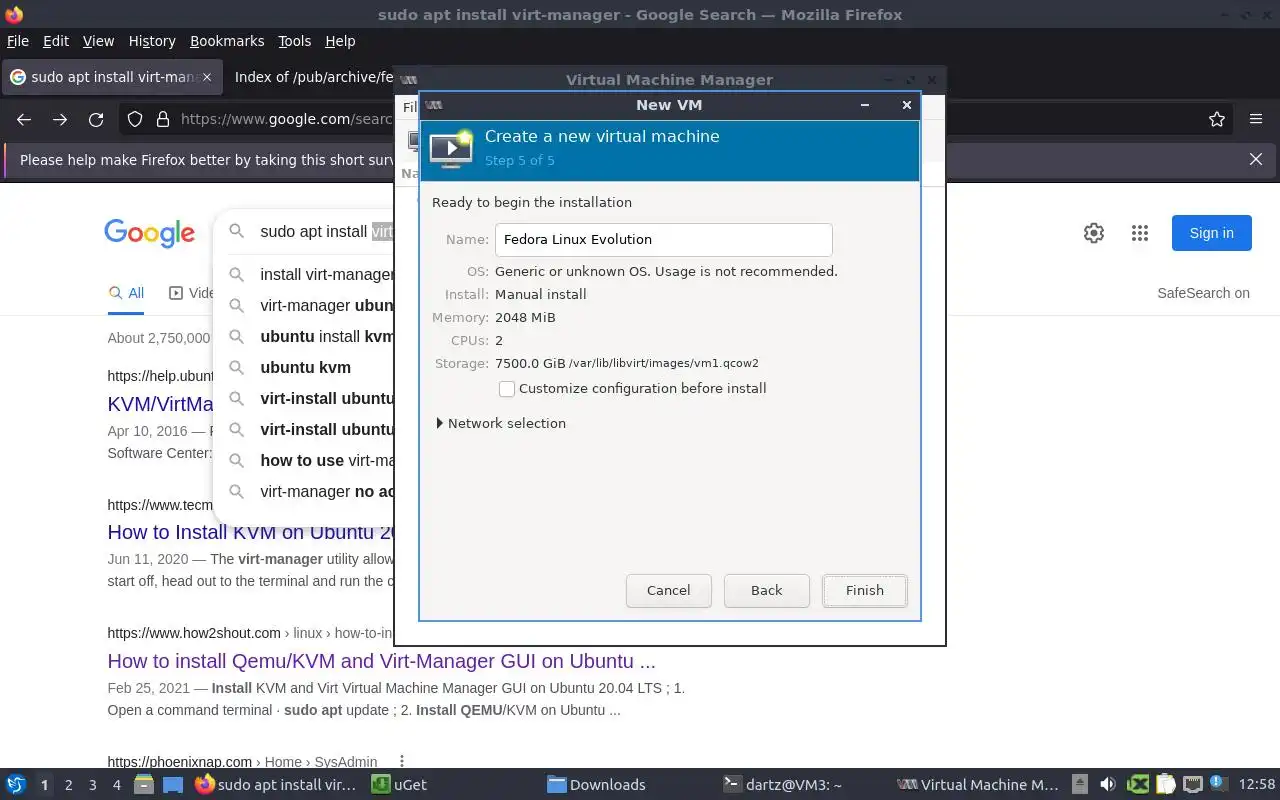This screenshot has width=1280, height=800.
Task: Click SafeSearch on label
Action: [1203, 293]
